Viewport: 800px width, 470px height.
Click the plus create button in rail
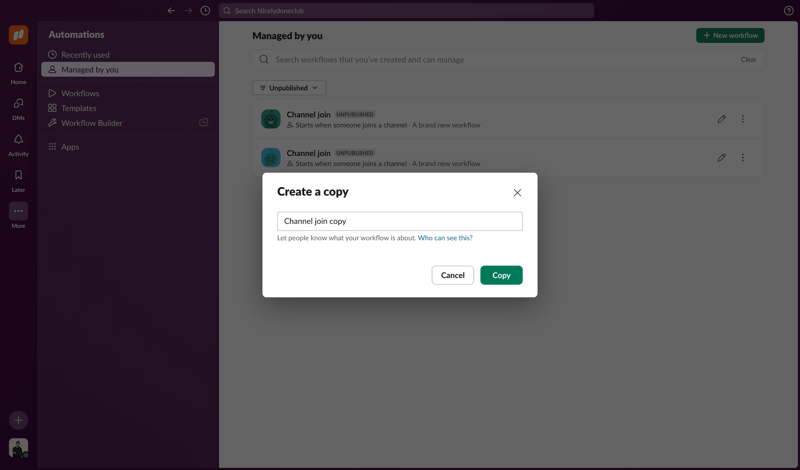tap(18, 420)
